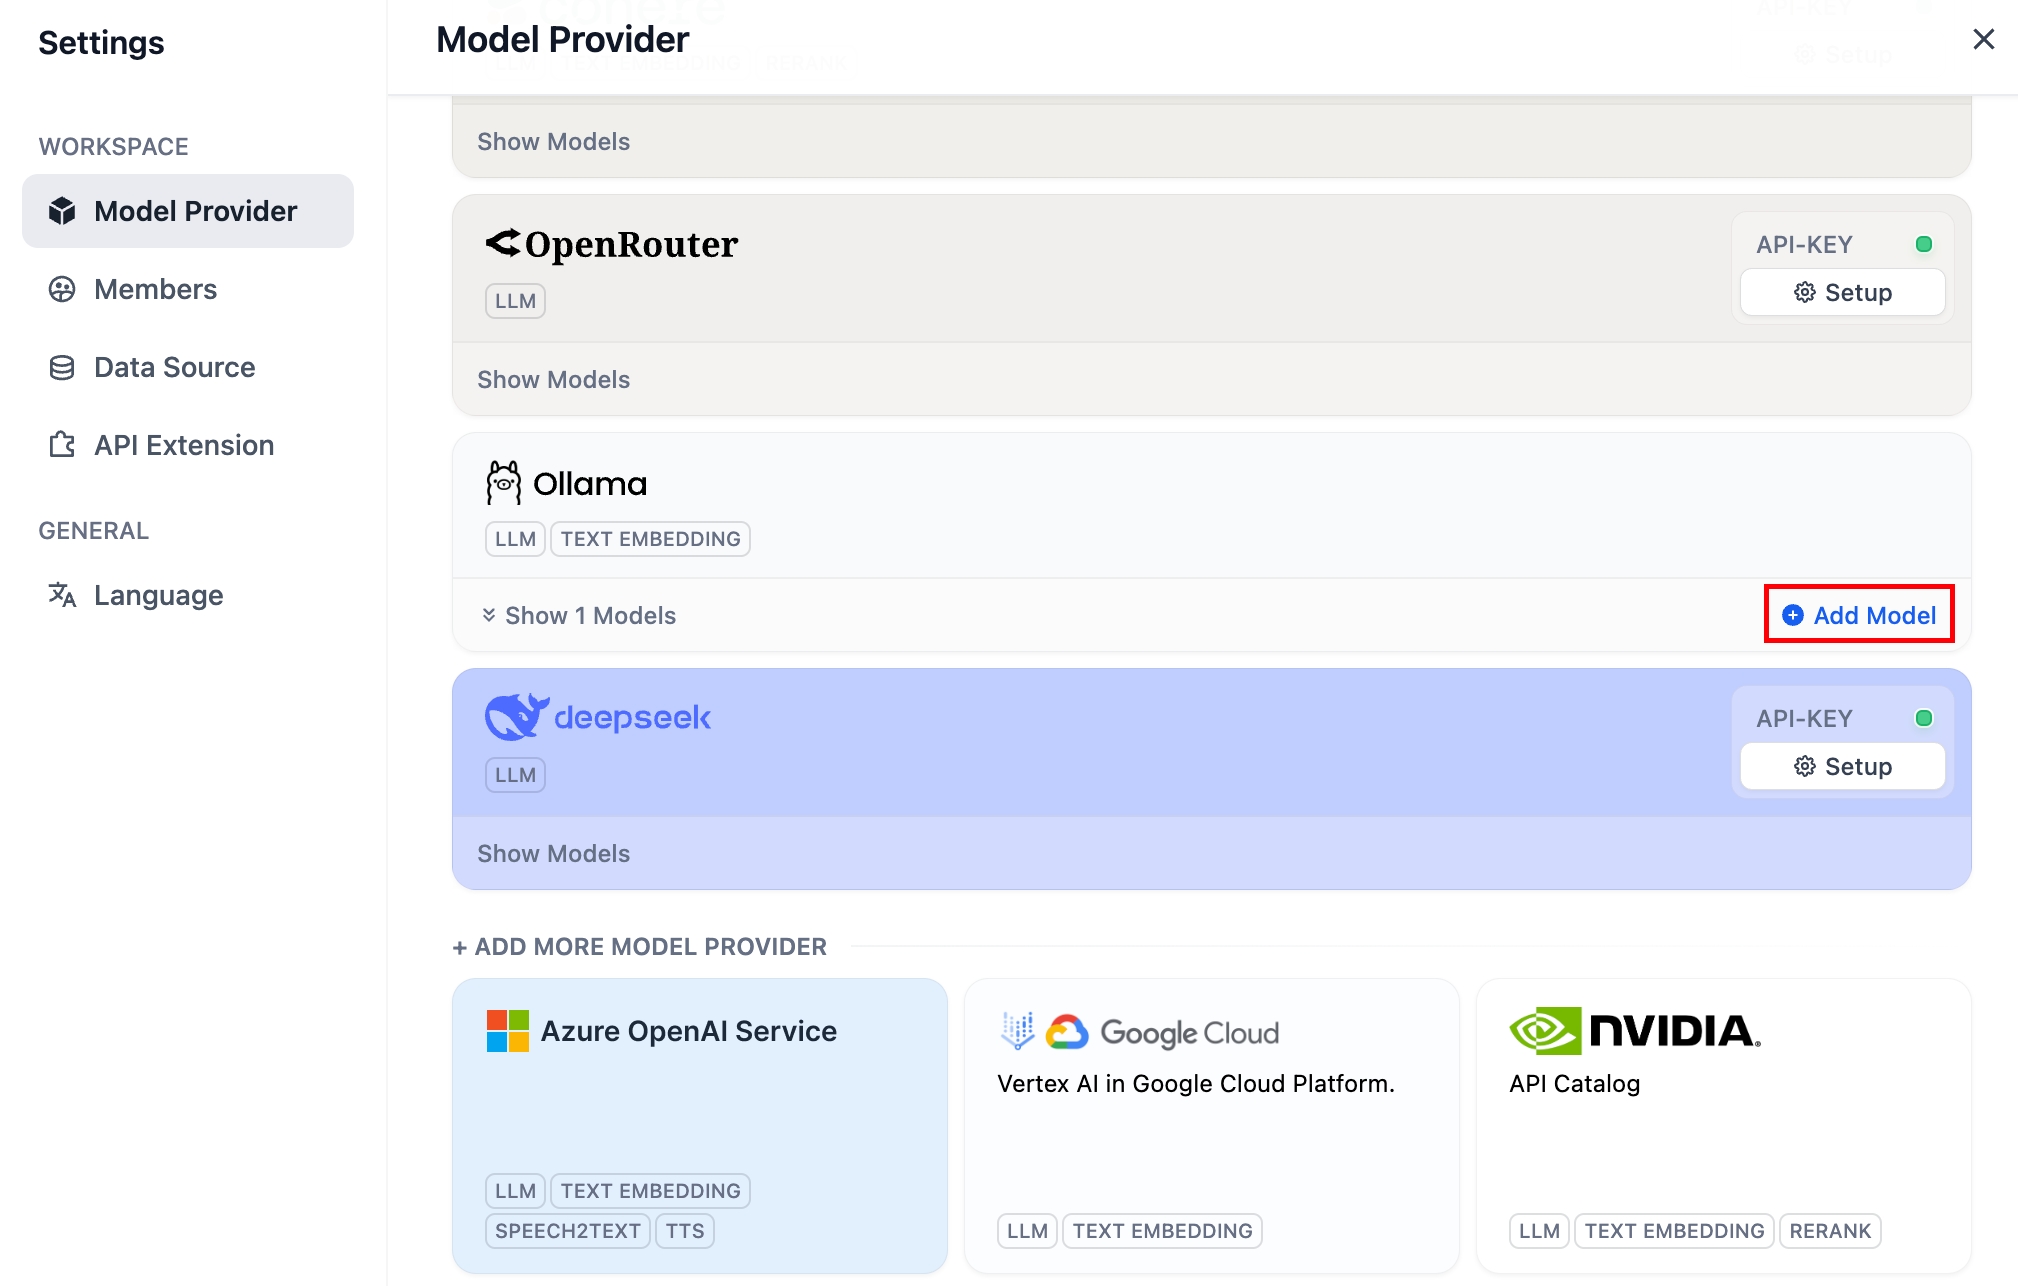The width and height of the screenshot is (2018, 1286).
Task: Click the Members icon in sidebar
Action: click(62, 289)
